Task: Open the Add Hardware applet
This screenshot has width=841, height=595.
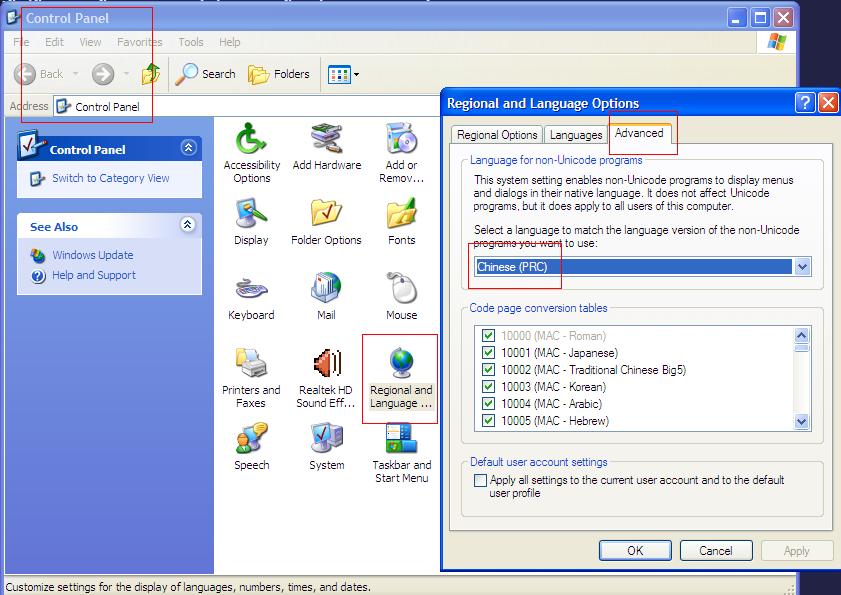Action: pos(326,138)
